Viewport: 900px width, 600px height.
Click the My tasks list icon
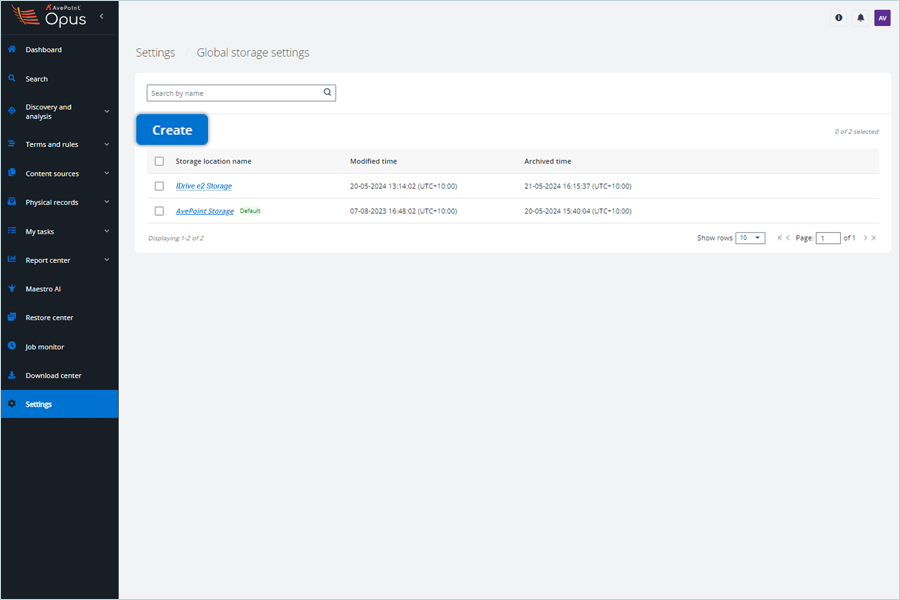[11, 231]
